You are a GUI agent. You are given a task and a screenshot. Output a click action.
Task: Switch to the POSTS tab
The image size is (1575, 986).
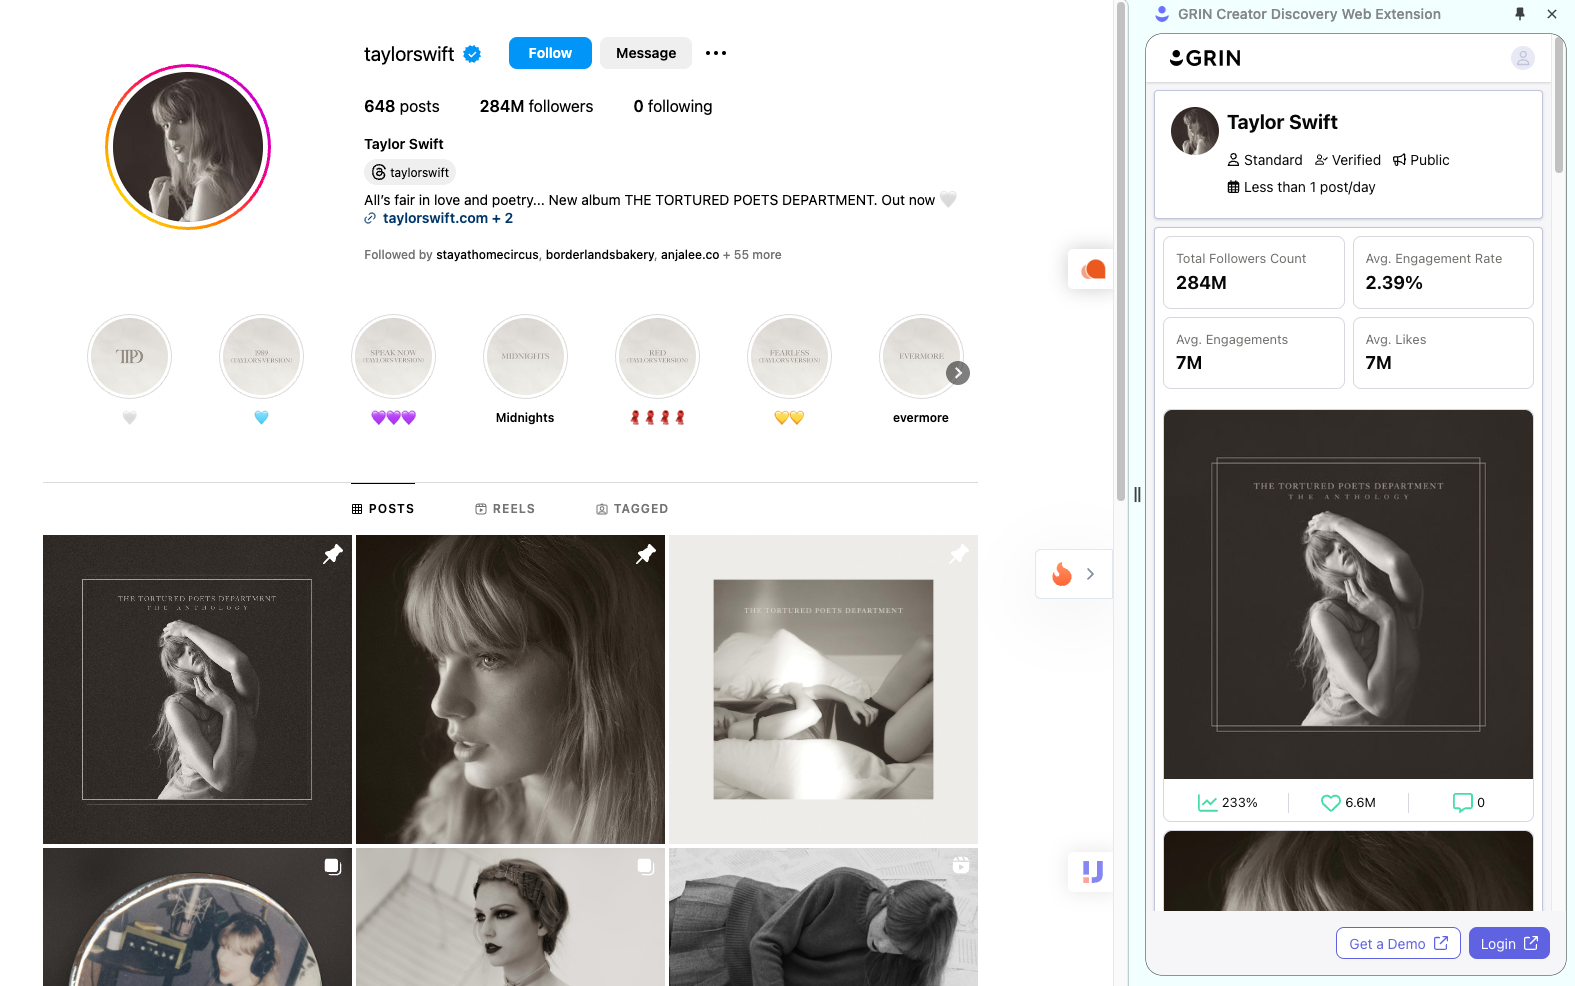point(383,509)
